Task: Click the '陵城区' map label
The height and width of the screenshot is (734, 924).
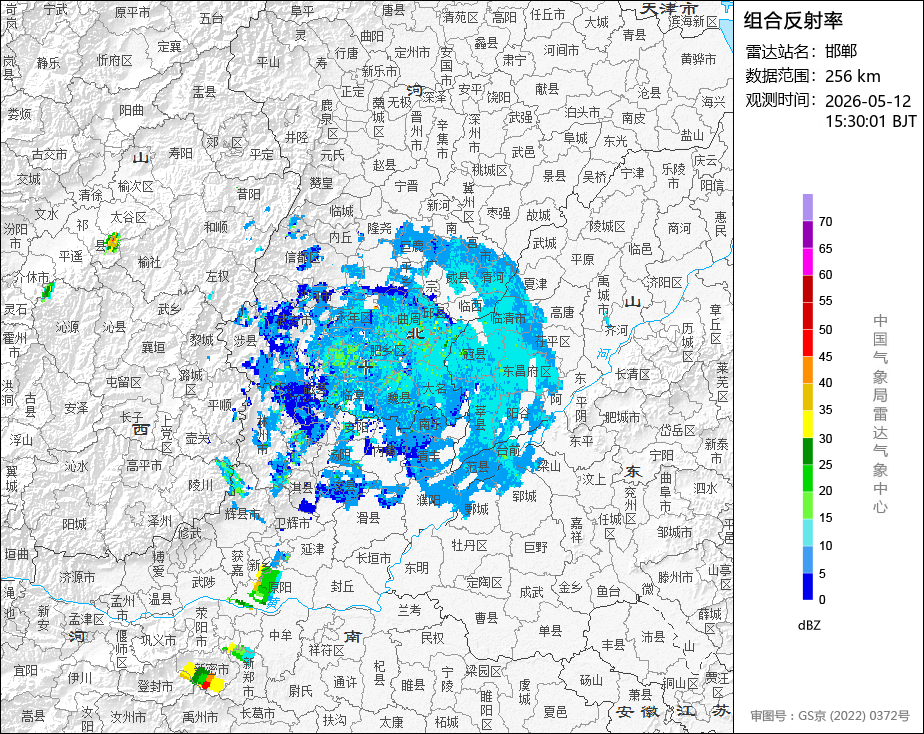Action: pyautogui.click(x=608, y=226)
